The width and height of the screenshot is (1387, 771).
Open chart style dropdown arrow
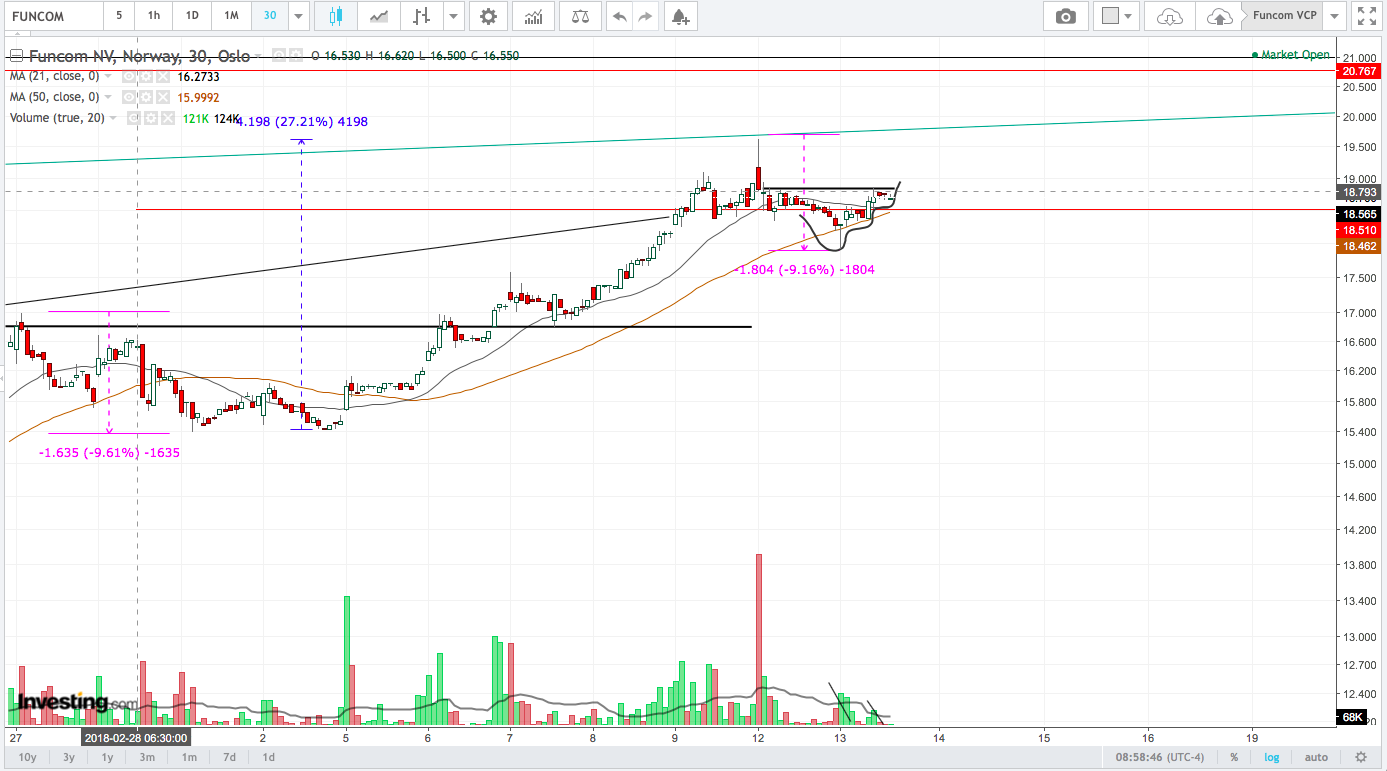[x=454, y=16]
